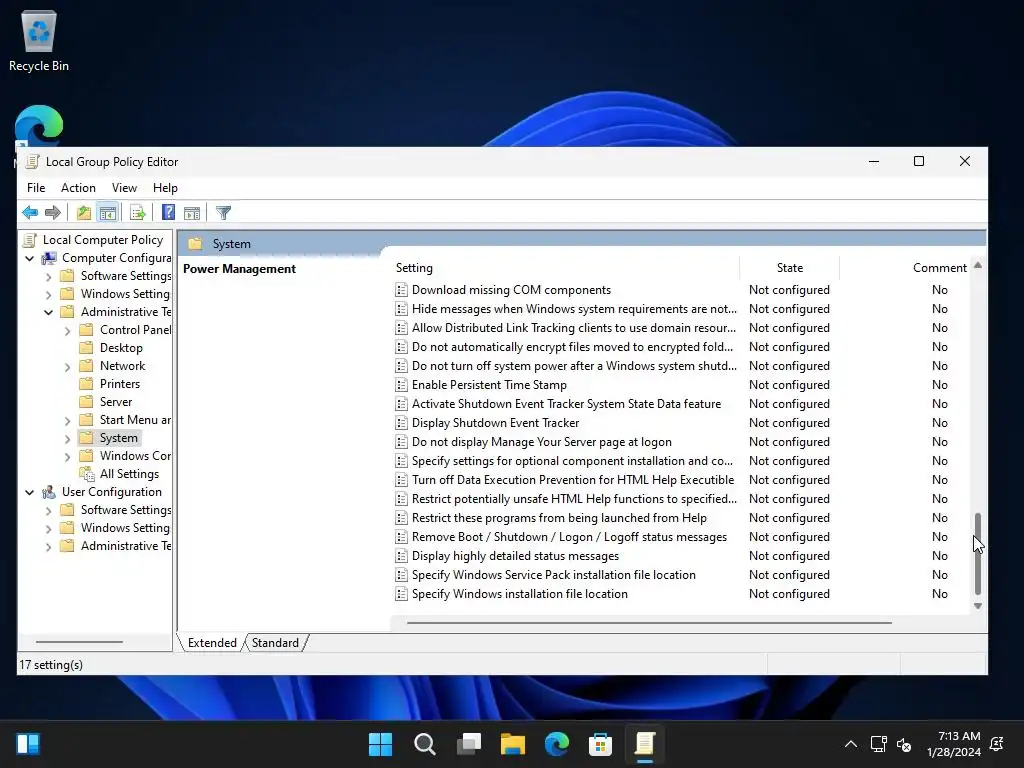Sort by the State column header
This screenshot has height=768, width=1024.
pyautogui.click(x=790, y=268)
